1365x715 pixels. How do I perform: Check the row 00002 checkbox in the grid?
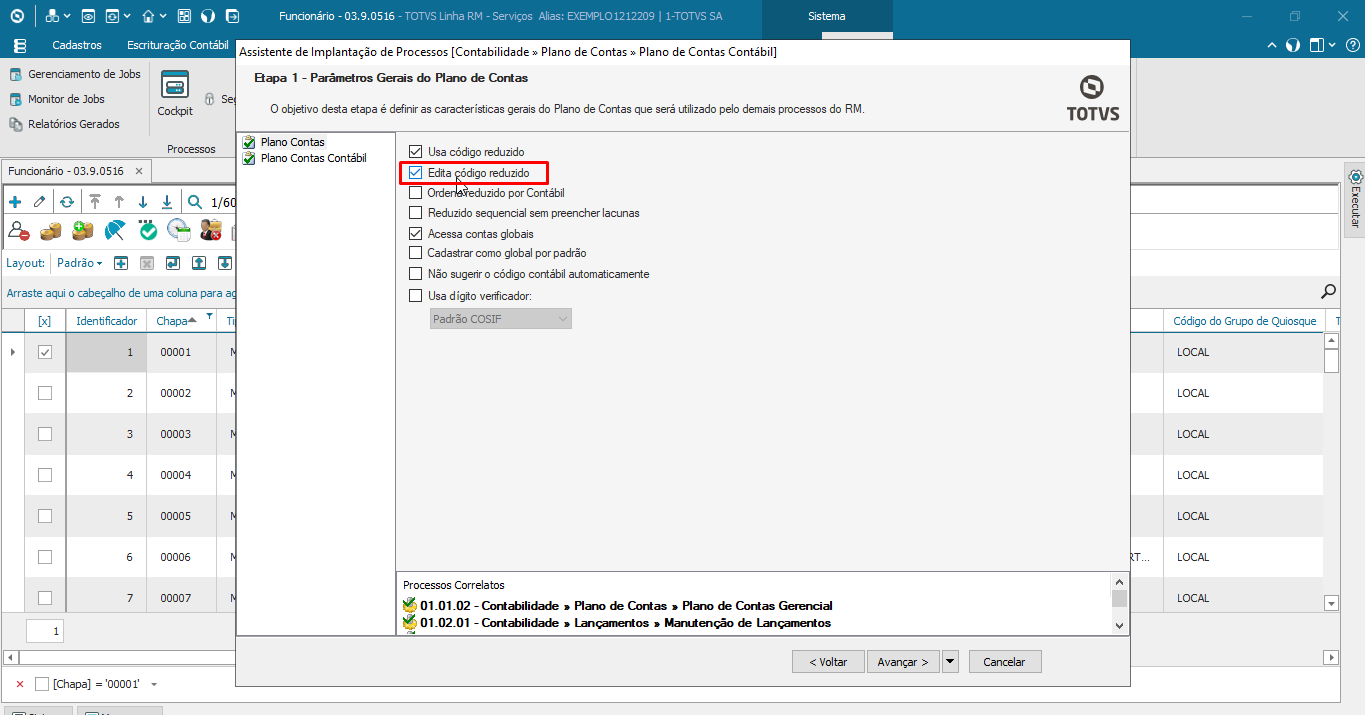coord(45,393)
